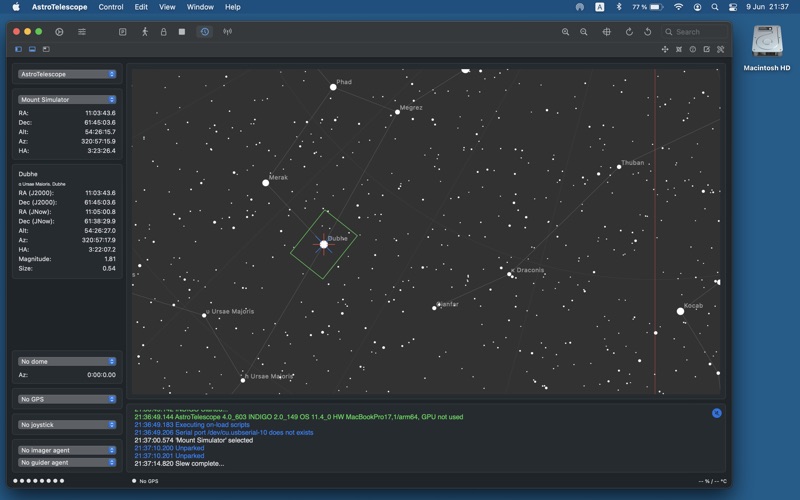Screen dimensions: 800x500
Task: Open the No joystick dropdown
Action: pyautogui.click(x=67, y=424)
